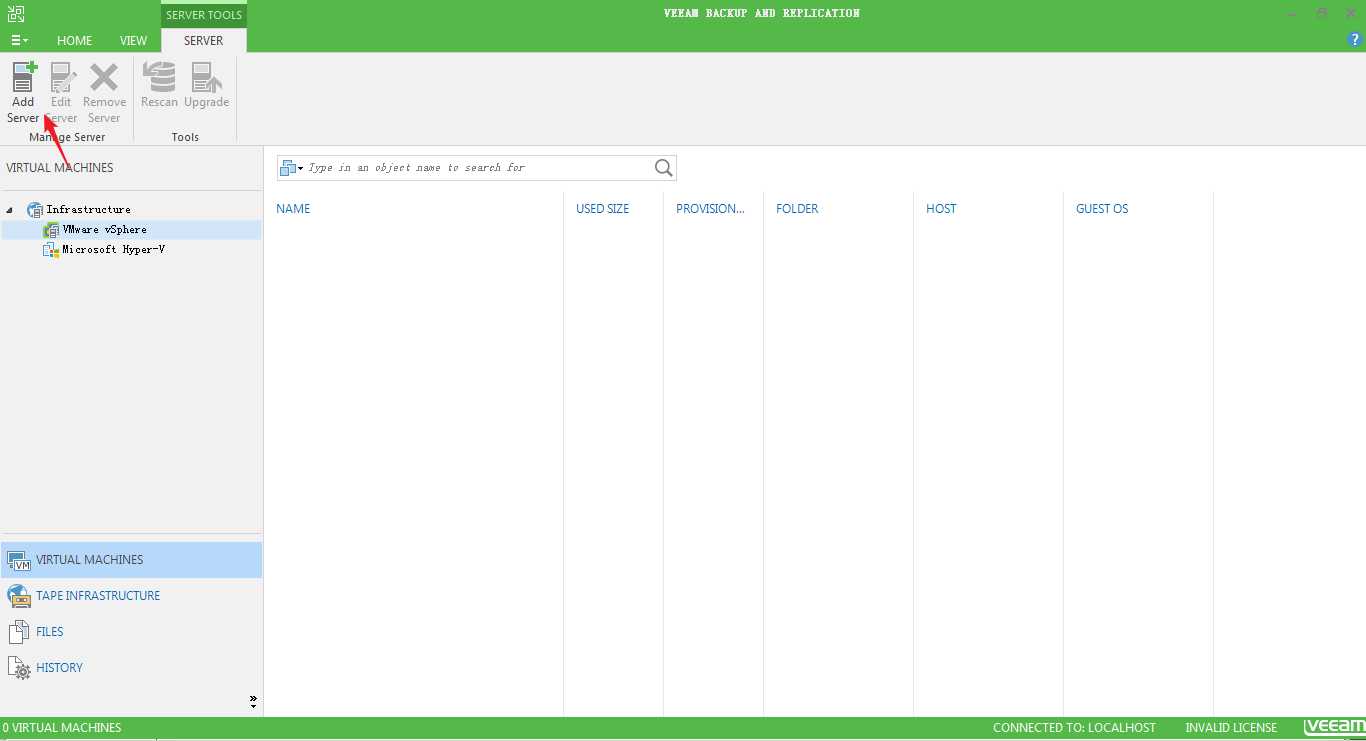
Task: Click CONNECTED TO: LOCALHOST status text
Action: [x=1074, y=728]
